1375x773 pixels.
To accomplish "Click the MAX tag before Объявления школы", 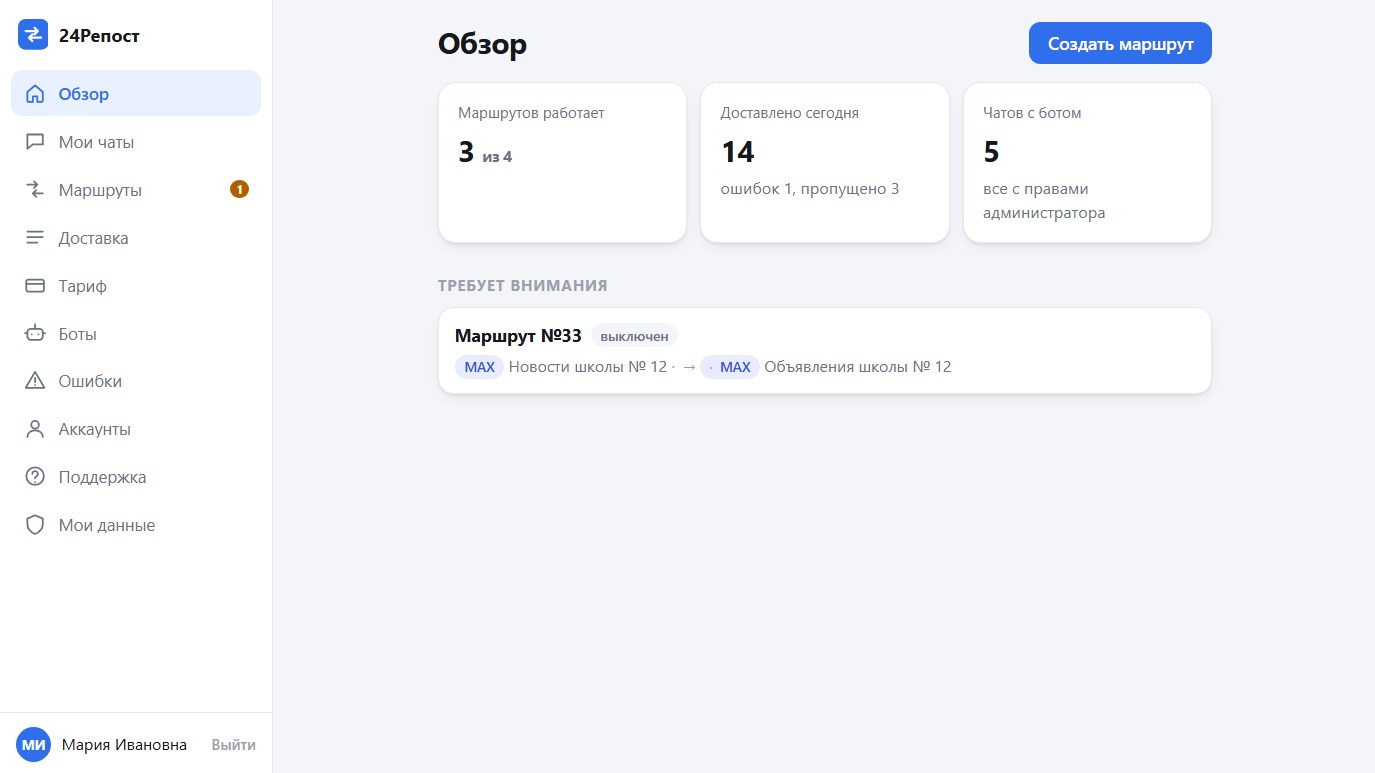I will pos(730,367).
